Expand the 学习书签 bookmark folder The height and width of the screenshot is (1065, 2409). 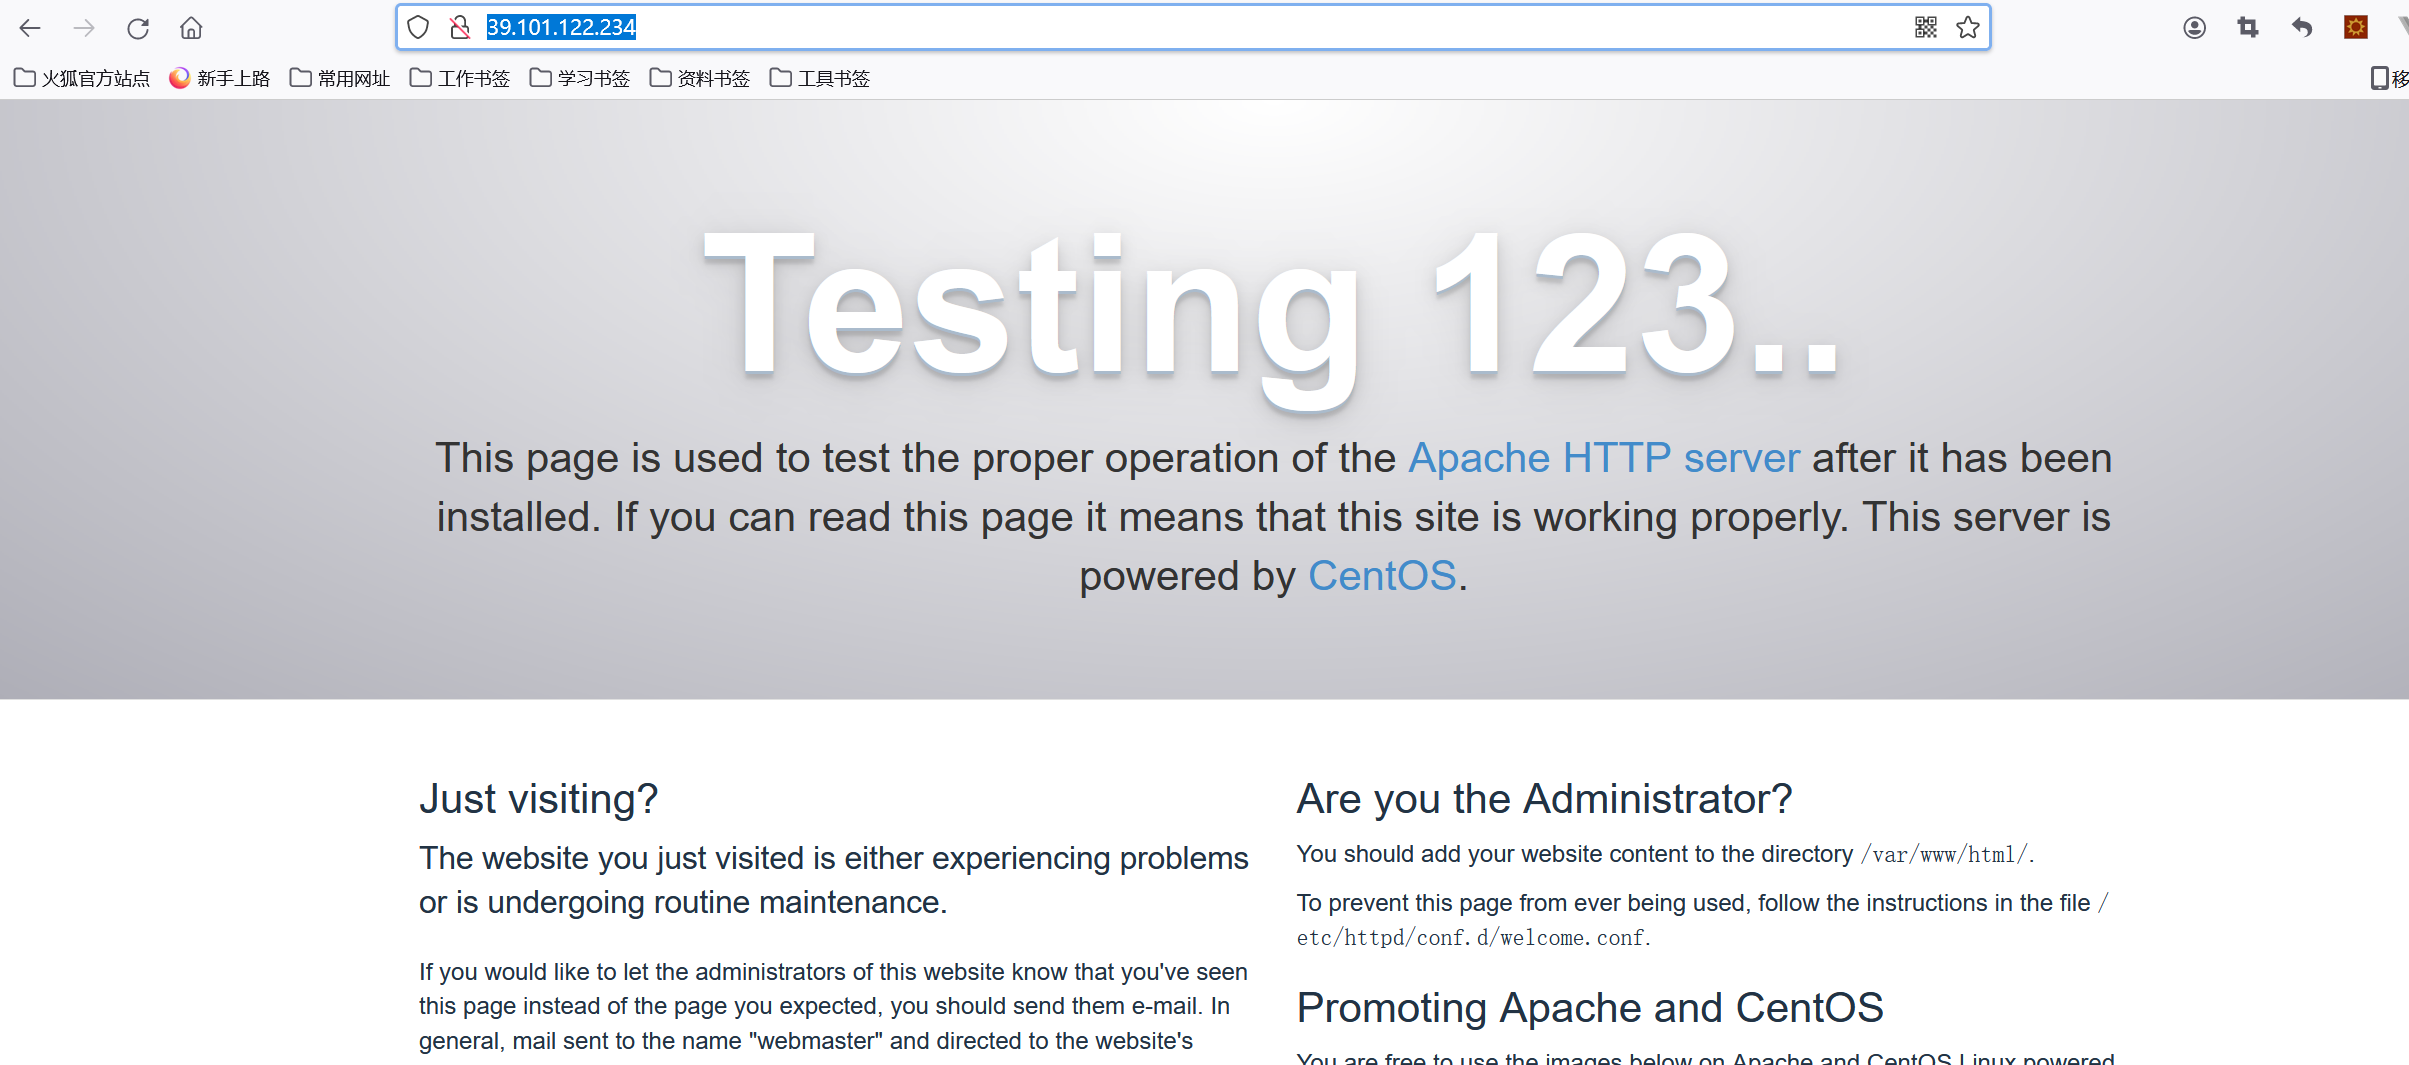(580, 78)
